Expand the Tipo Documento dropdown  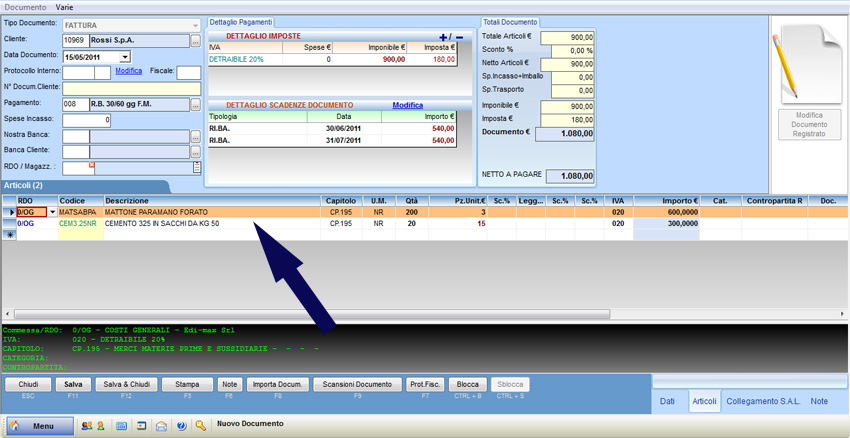[x=195, y=25]
